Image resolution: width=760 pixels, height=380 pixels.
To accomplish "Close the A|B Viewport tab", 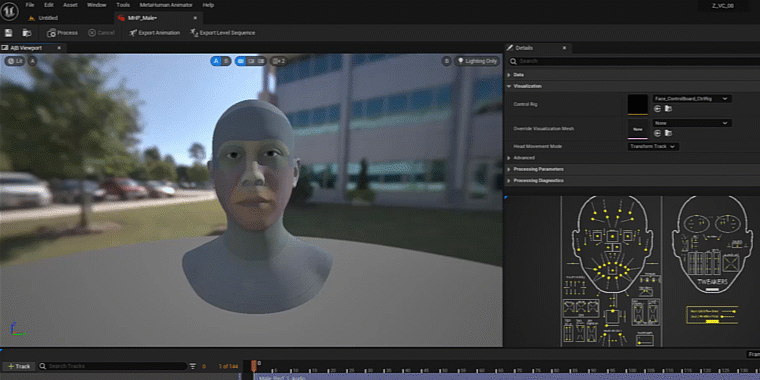I will [59, 48].
